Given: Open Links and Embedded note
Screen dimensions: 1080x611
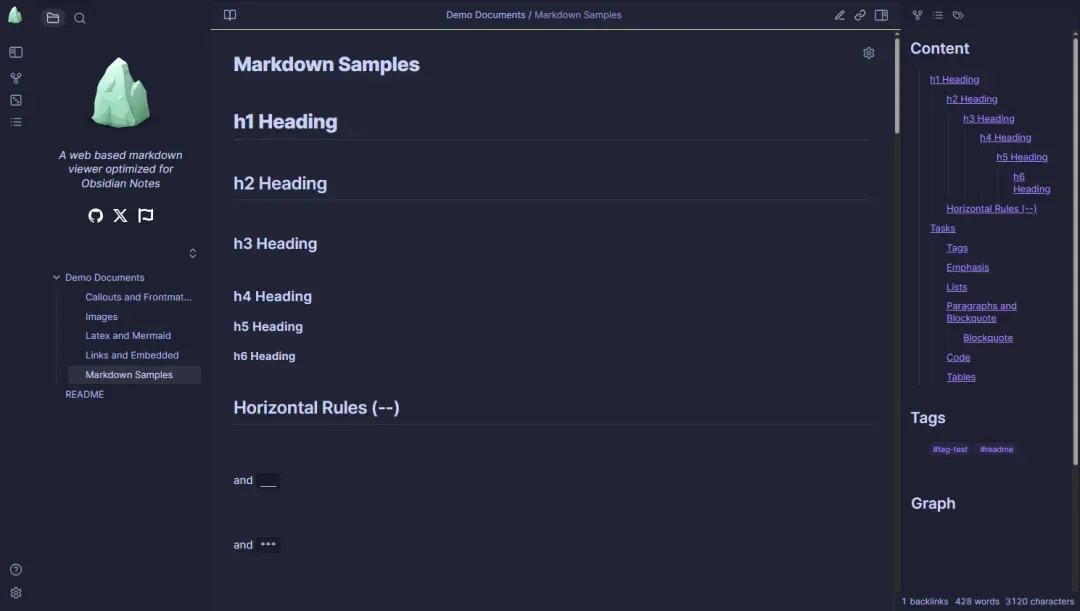Looking at the screenshot, I should click(132, 355).
